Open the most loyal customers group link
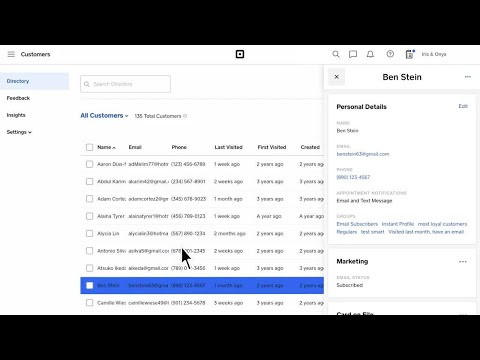Image resolution: width=480 pixels, height=360 pixels. click(442, 224)
